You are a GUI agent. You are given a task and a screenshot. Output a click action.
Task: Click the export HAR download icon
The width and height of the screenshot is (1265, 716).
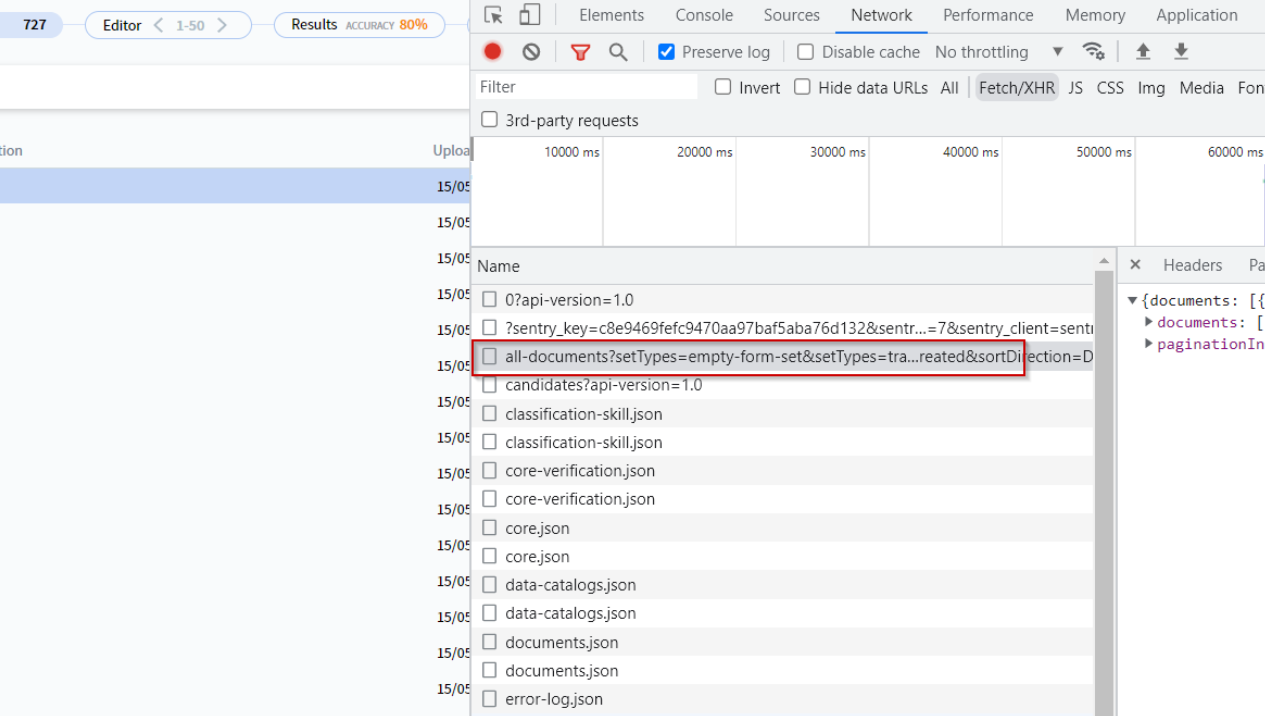click(1181, 52)
